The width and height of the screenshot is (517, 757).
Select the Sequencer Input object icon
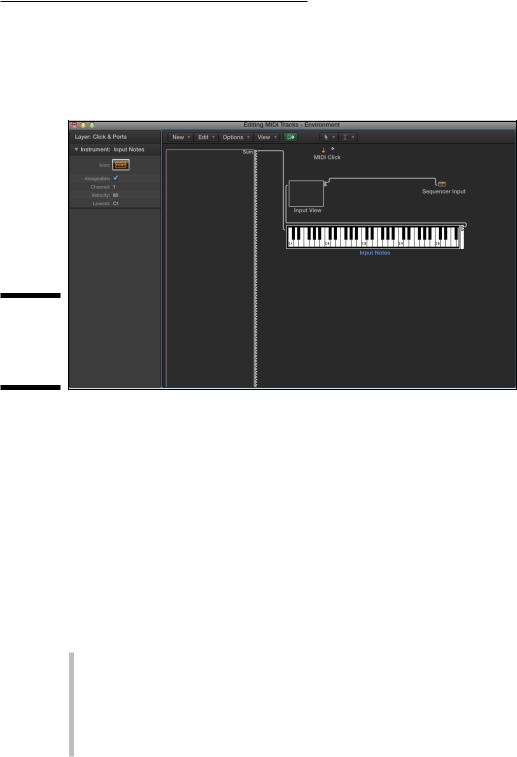(442, 184)
